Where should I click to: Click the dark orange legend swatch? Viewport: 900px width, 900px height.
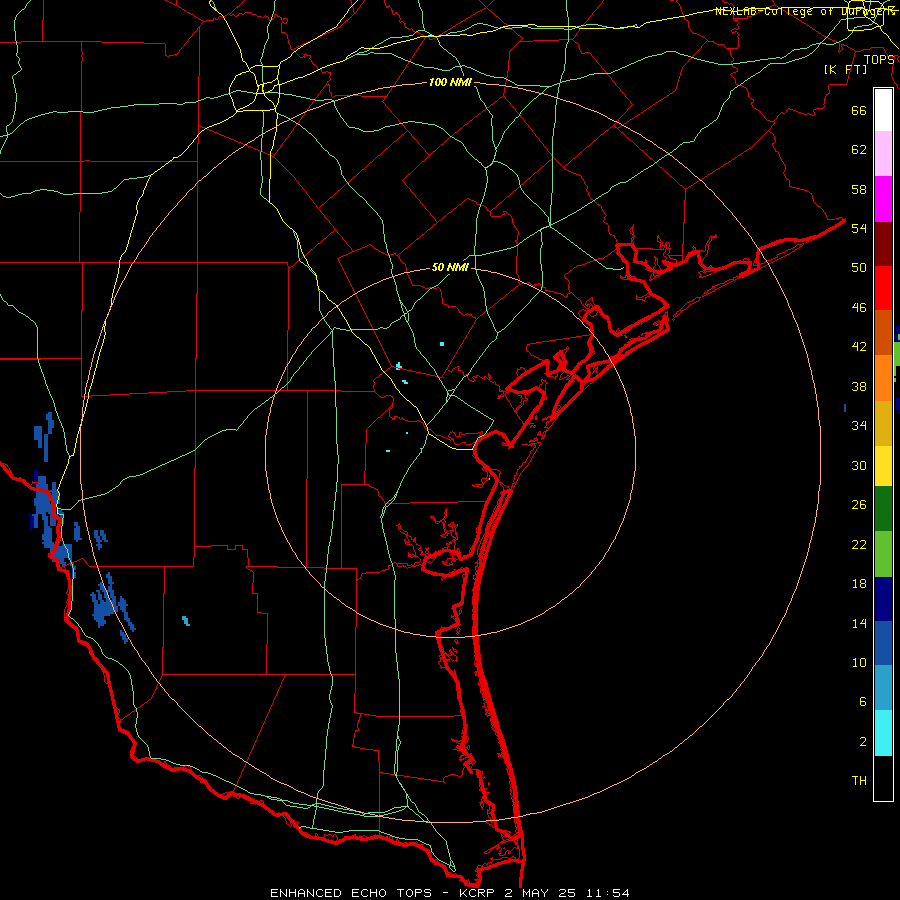click(883, 332)
